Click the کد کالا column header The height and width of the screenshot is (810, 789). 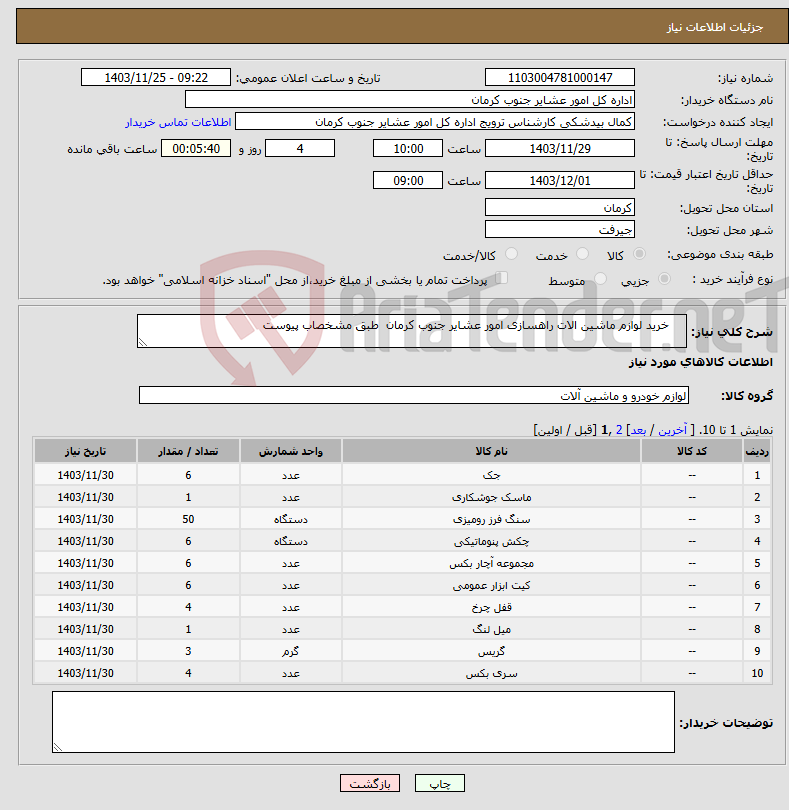point(692,451)
